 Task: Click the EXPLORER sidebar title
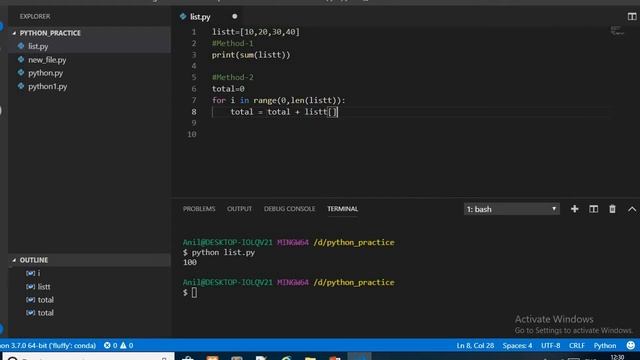click(x=35, y=16)
